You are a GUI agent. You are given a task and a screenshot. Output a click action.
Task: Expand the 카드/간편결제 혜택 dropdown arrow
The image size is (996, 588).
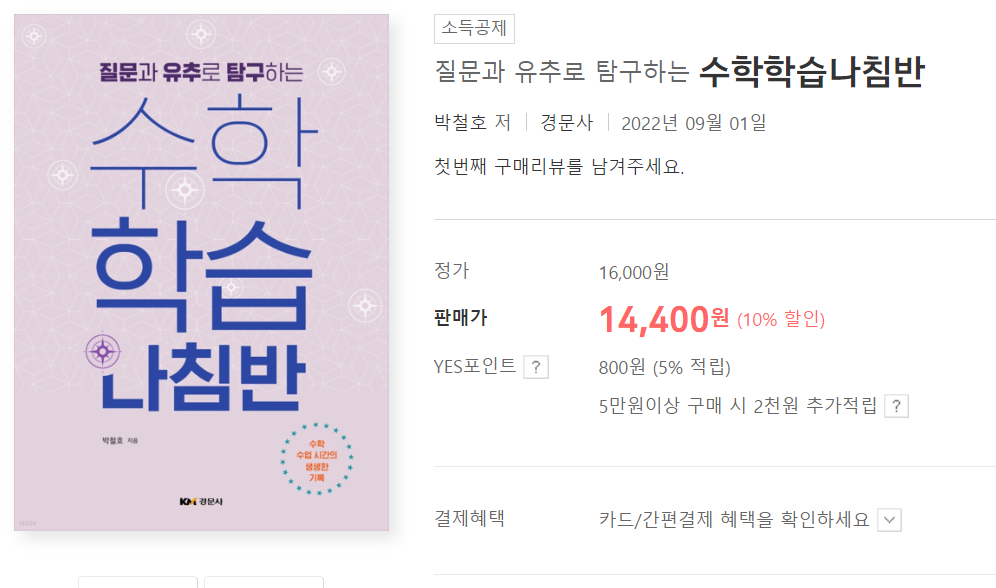[x=889, y=520]
